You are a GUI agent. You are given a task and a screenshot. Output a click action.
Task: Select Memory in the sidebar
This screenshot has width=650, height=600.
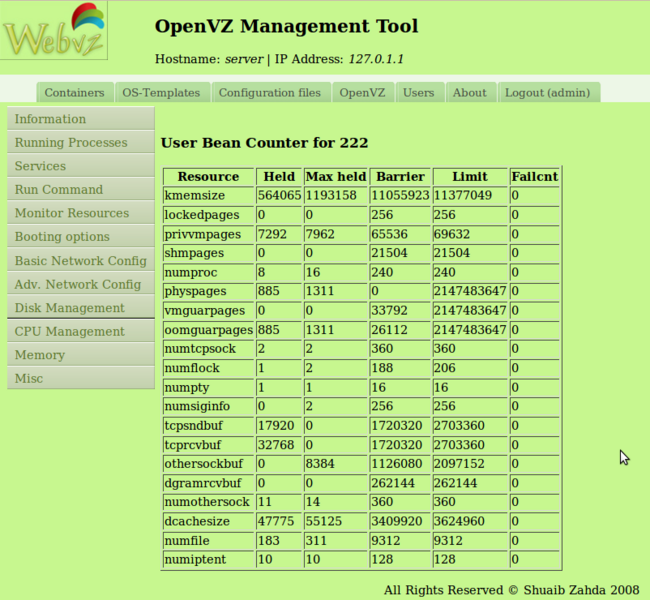click(81, 355)
